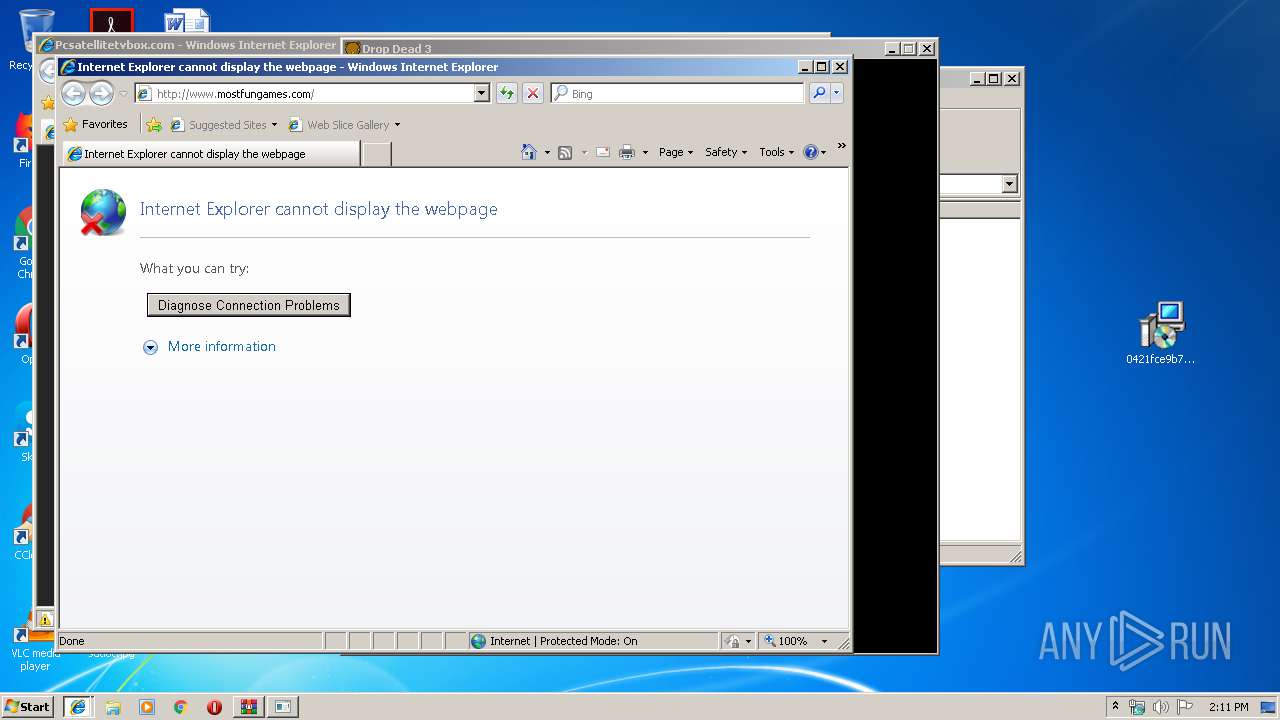This screenshot has width=1280, height=720.
Task: Expand the Web Slice Gallery dropdown arrow
Action: (x=397, y=125)
